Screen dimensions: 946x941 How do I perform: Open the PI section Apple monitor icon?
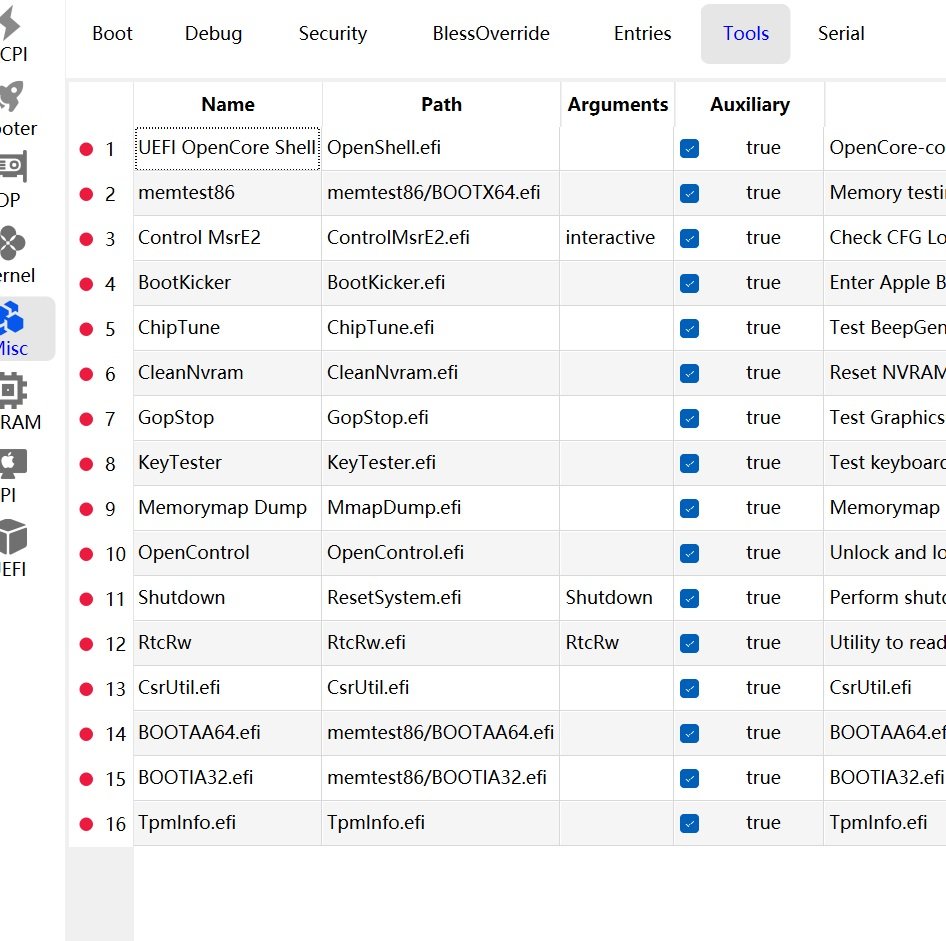(x=12, y=464)
